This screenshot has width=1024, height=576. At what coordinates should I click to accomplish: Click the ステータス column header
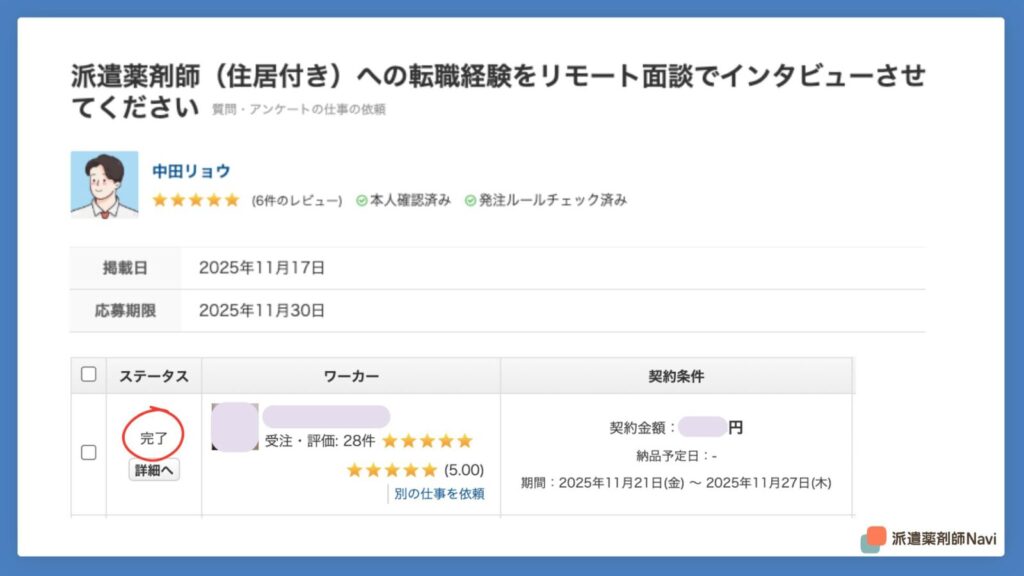pos(154,376)
